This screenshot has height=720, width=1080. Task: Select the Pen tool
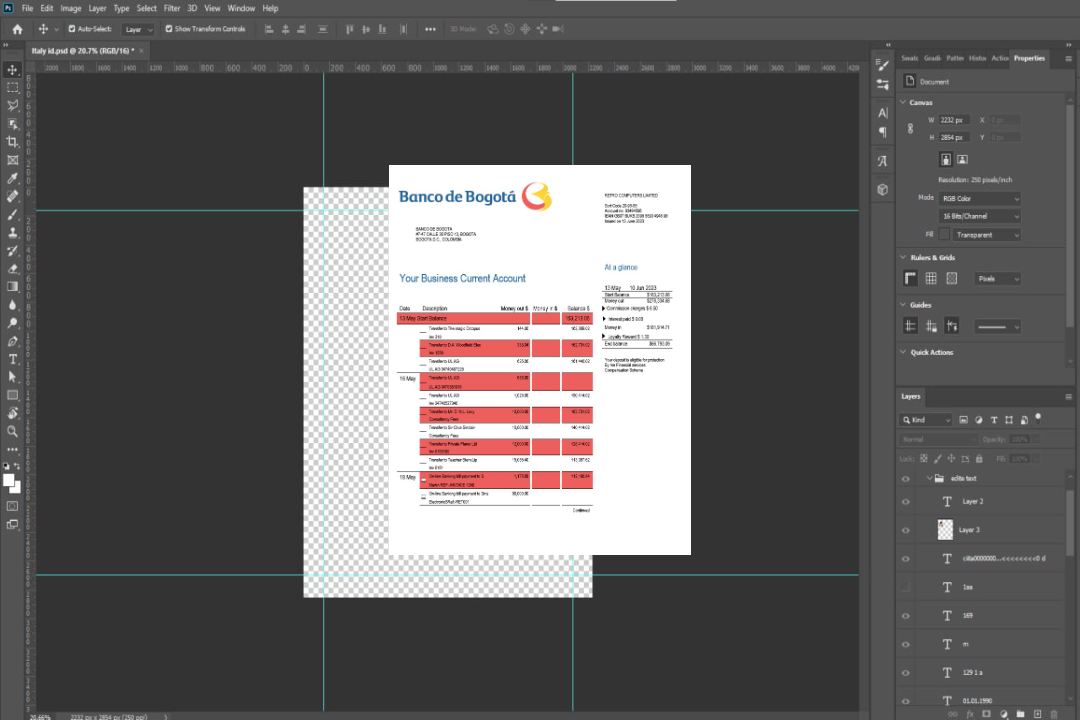coord(12,341)
